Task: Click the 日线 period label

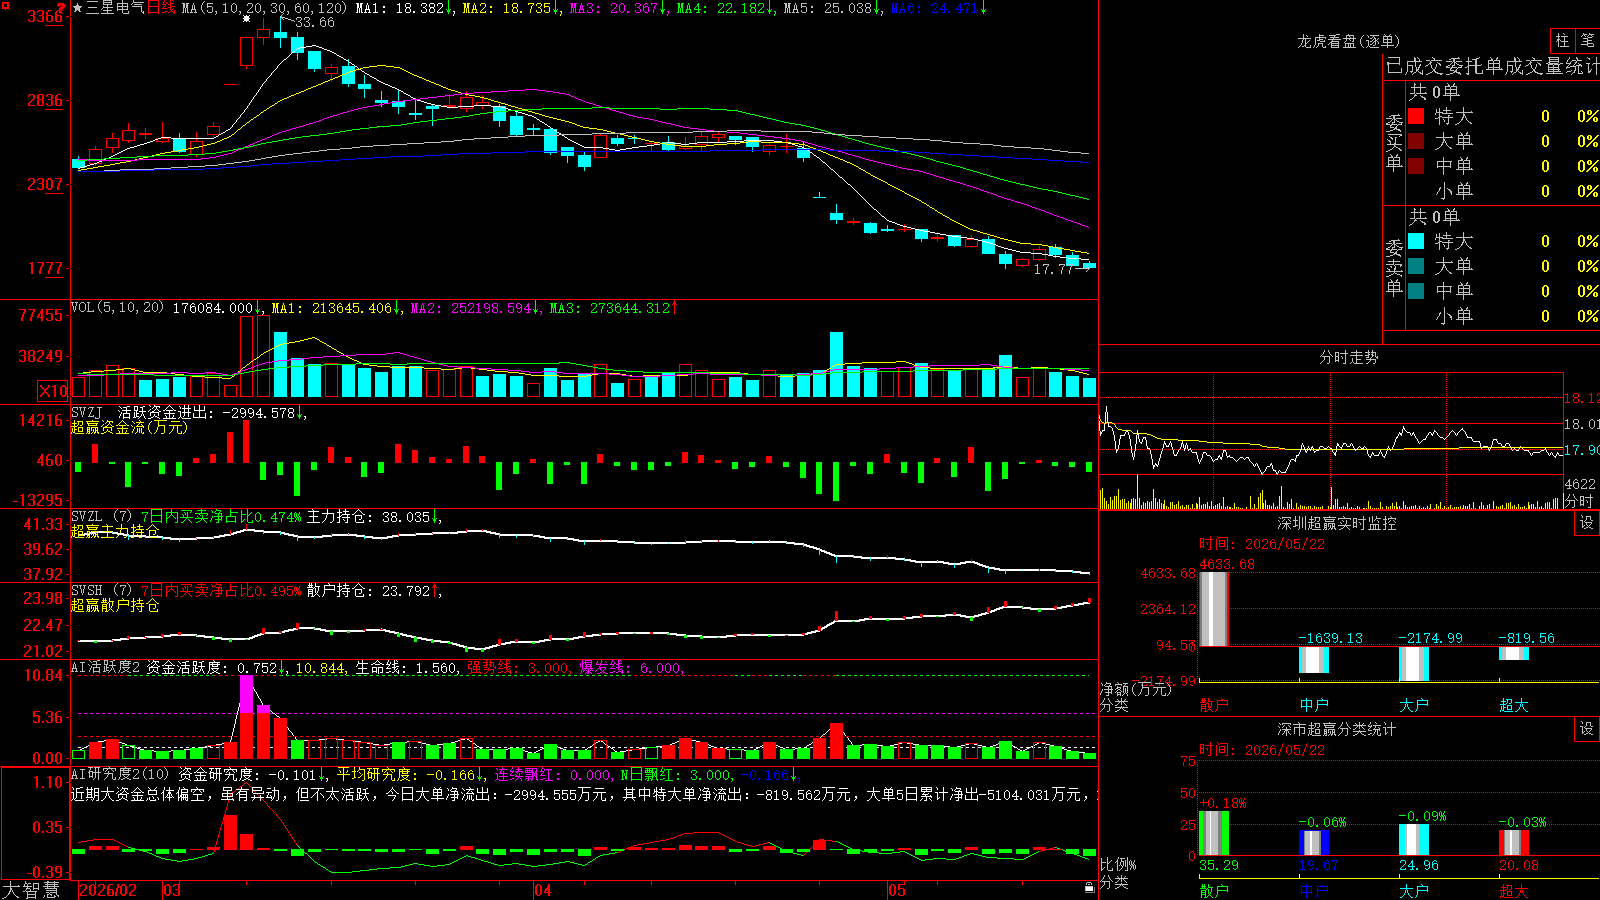Action: pos(161,8)
